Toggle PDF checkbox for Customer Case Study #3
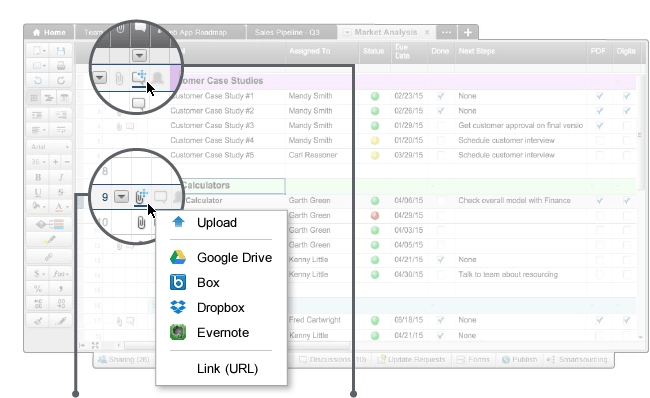 pyautogui.click(x=600, y=126)
